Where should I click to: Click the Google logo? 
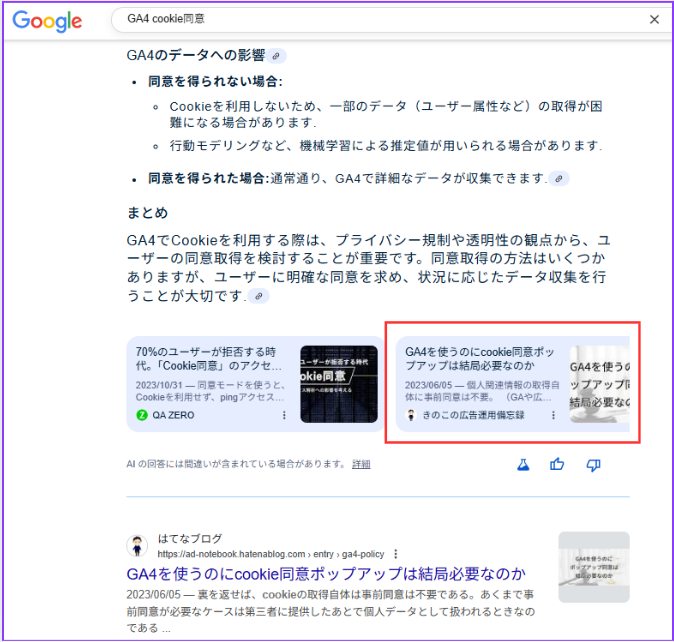pos(47,21)
